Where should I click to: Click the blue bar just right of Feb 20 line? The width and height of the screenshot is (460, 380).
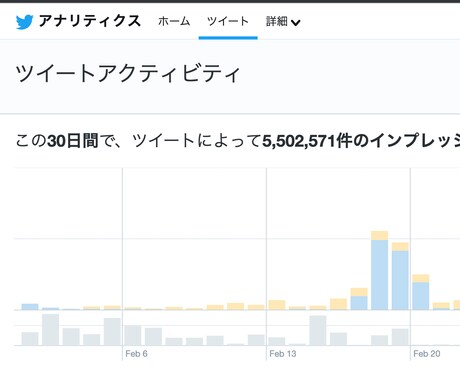coord(421,296)
